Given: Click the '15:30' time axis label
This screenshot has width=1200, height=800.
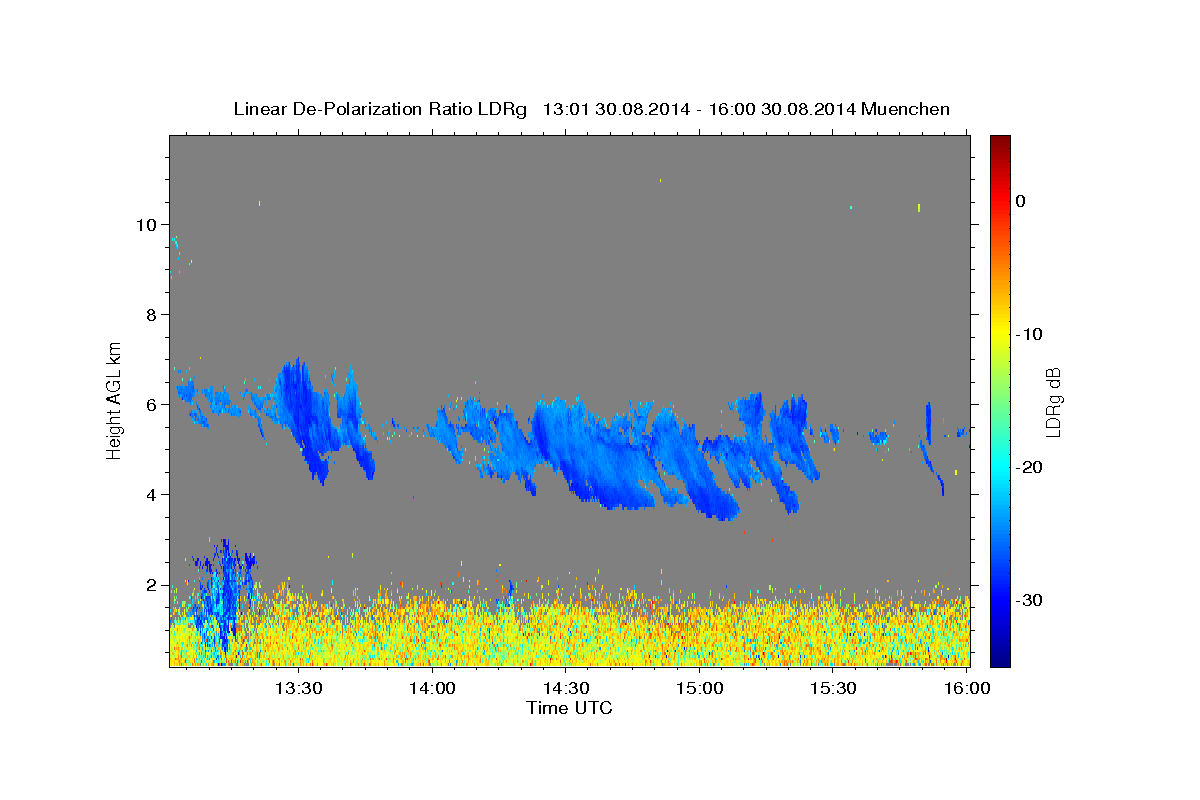Looking at the screenshot, I should click(x=834, y=688).
